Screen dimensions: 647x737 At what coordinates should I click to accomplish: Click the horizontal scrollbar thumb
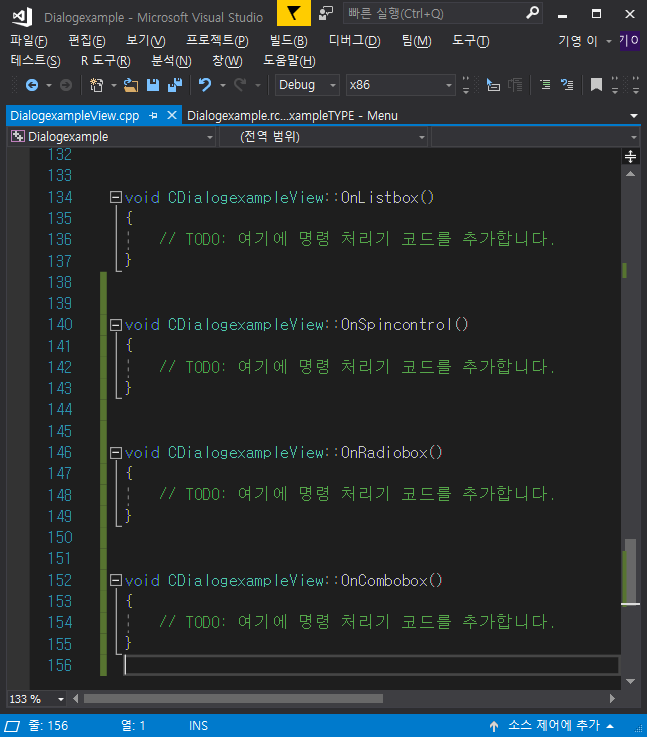[x=233, y=699]
